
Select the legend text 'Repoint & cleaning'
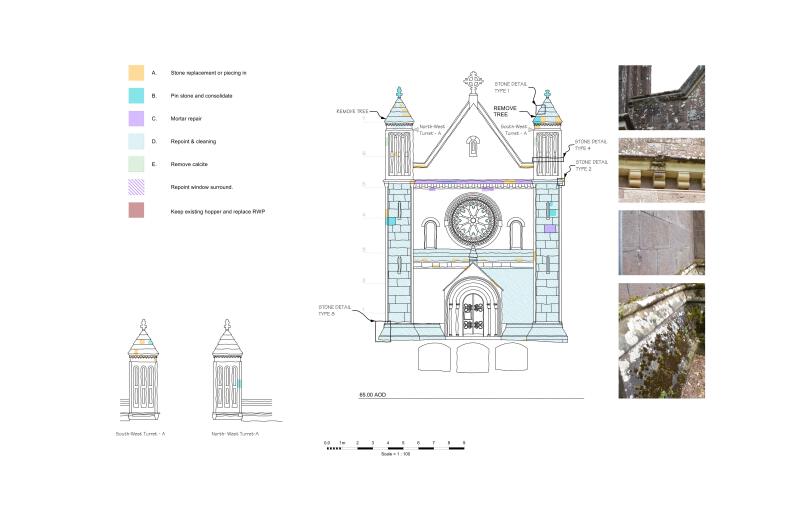193,141
